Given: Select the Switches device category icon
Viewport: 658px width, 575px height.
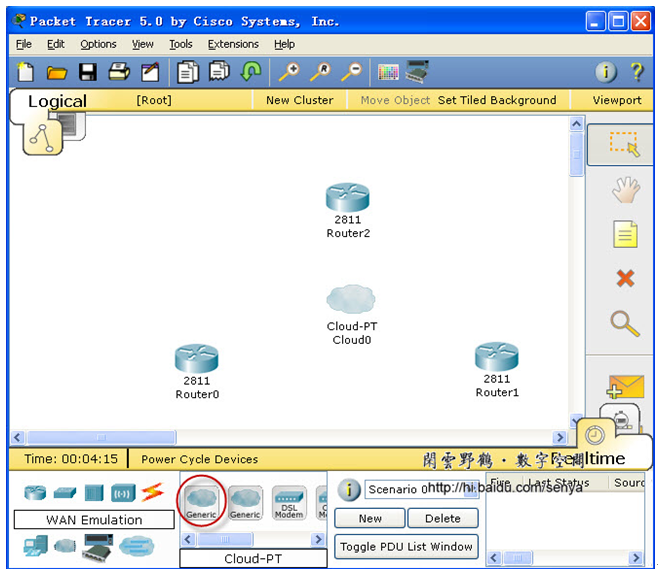Looking at the screenshot, I should 65,493.
